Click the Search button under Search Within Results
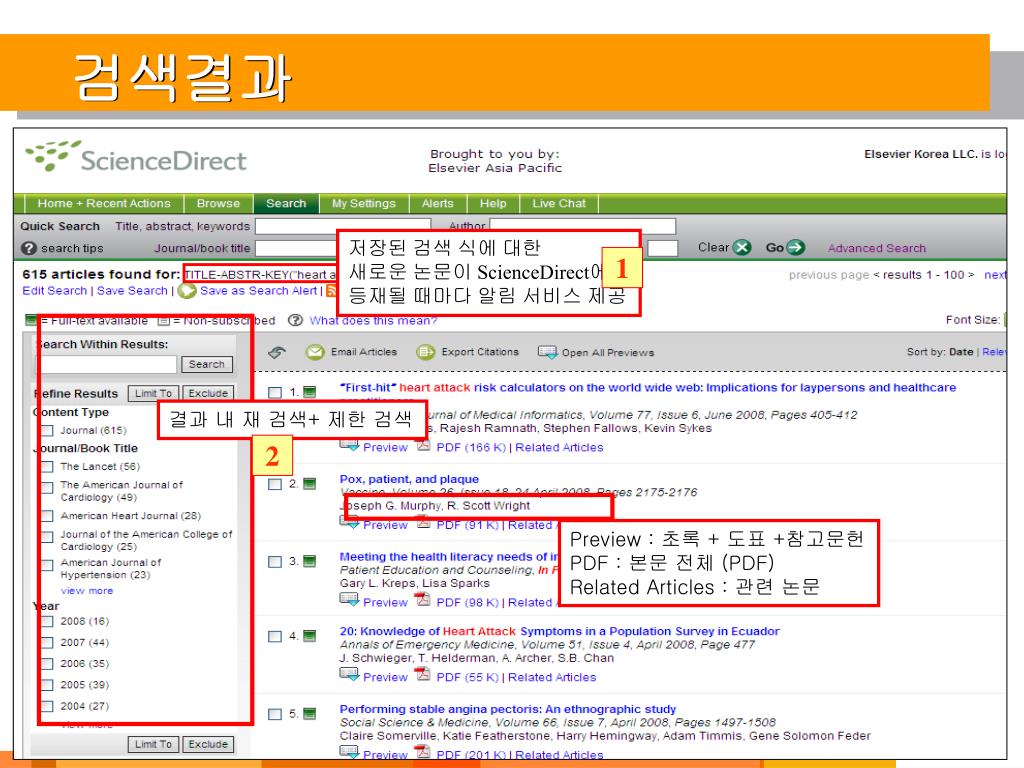The width and height of the screenshot is (1024, 768). pyautogui.click(x=206, y=364)
